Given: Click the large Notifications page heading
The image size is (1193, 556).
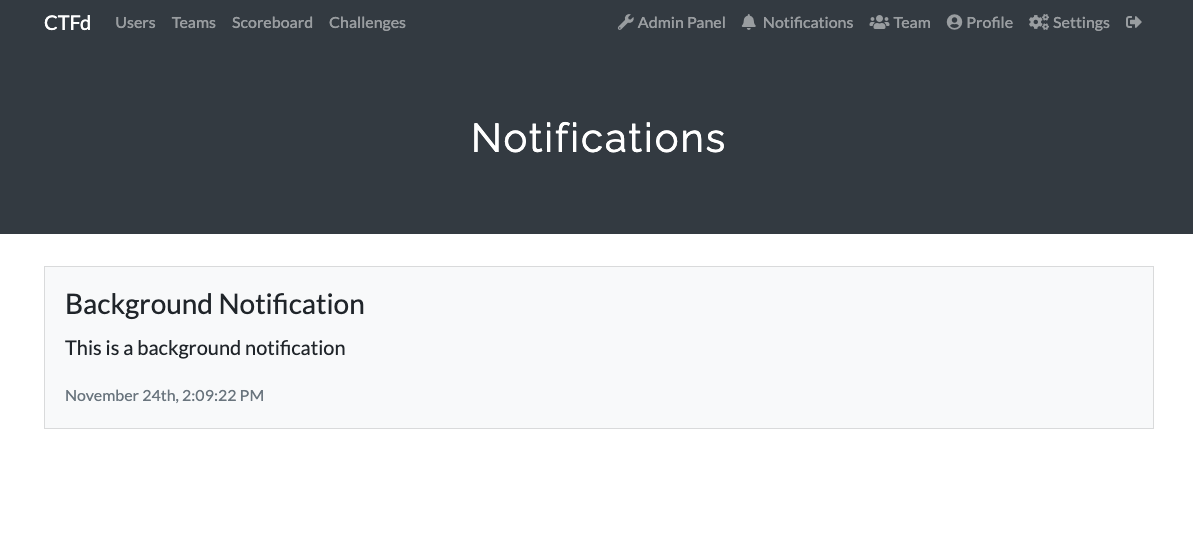Looking at the screenshot, I should pos(598,138).
